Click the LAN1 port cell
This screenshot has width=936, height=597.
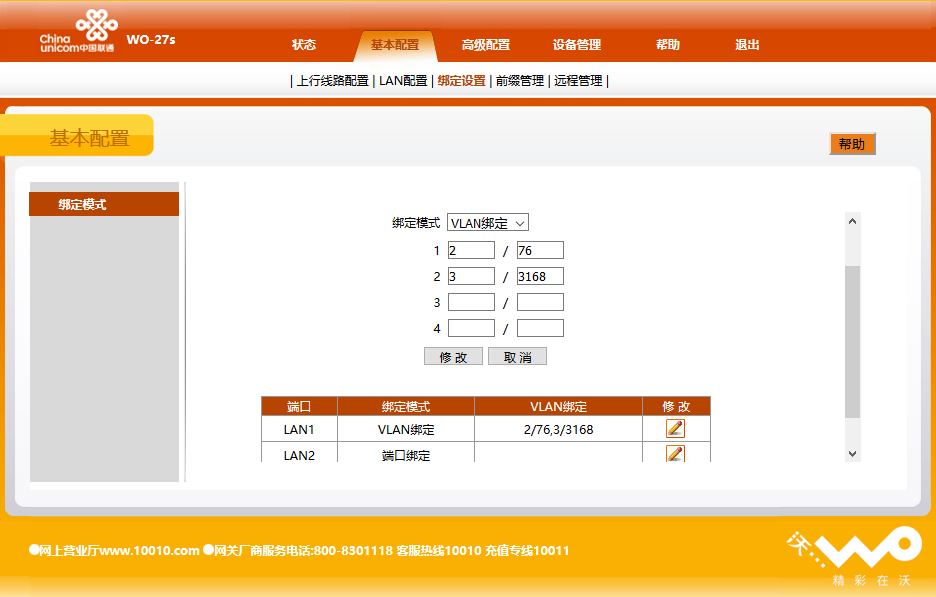coord(299,429)
